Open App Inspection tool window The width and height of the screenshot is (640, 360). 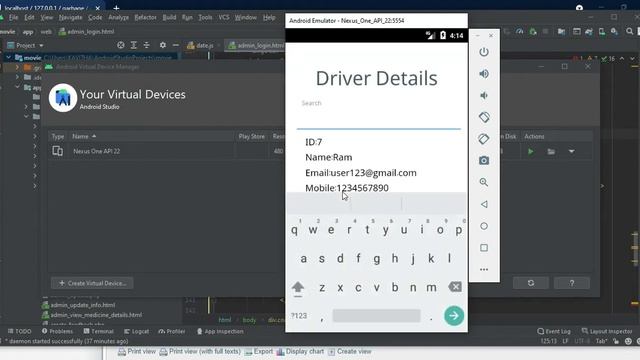click(220, 331)
